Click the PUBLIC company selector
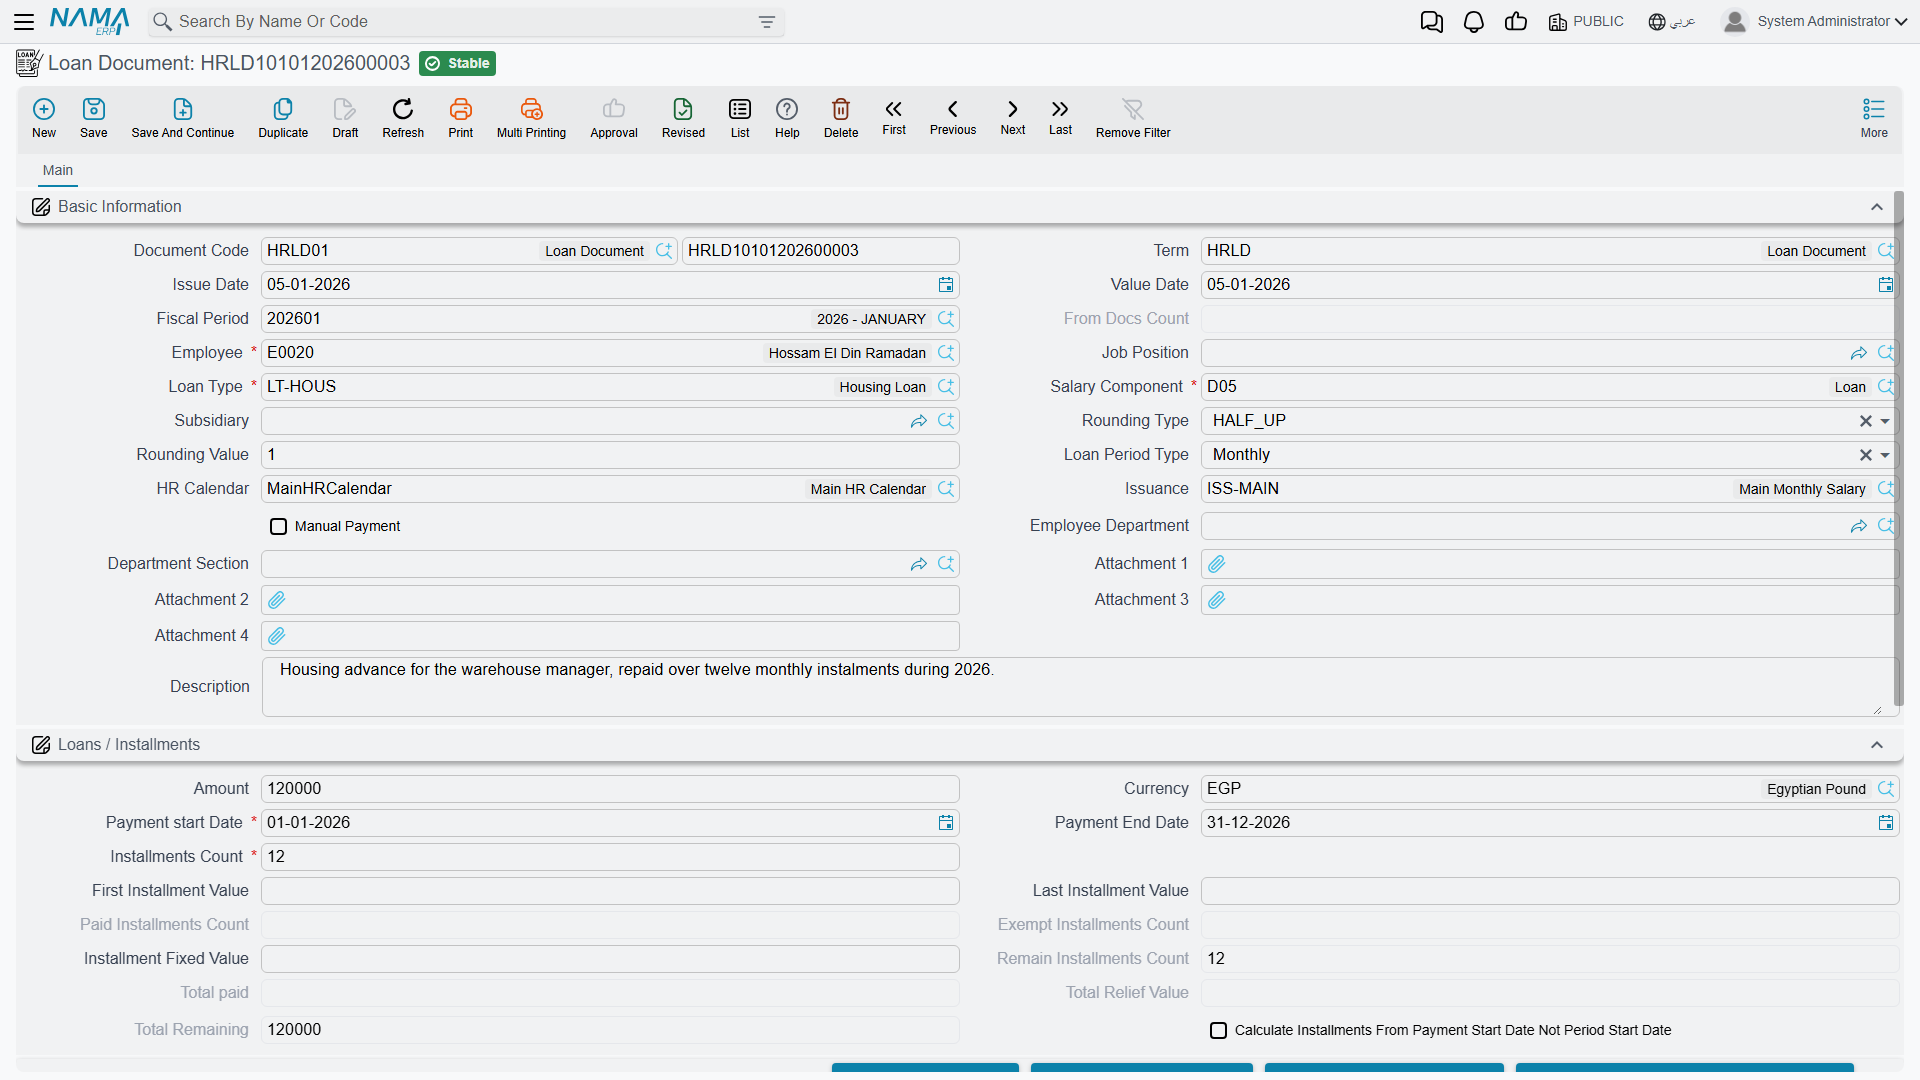This screenshot has width=1920, height=1080. coord(1586,22)
